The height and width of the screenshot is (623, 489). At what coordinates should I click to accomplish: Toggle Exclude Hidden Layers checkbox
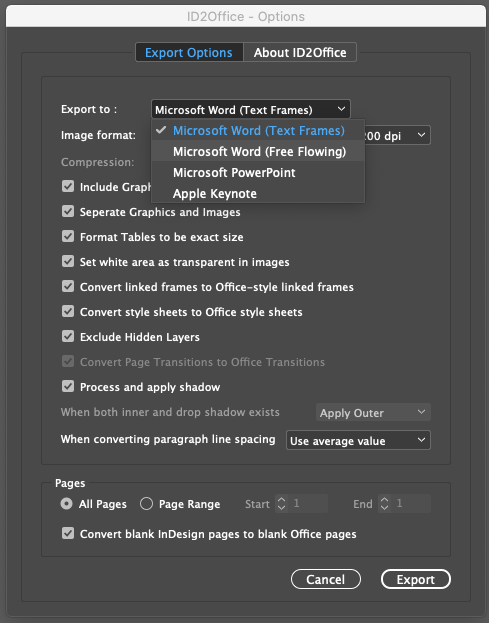(68, 337)
